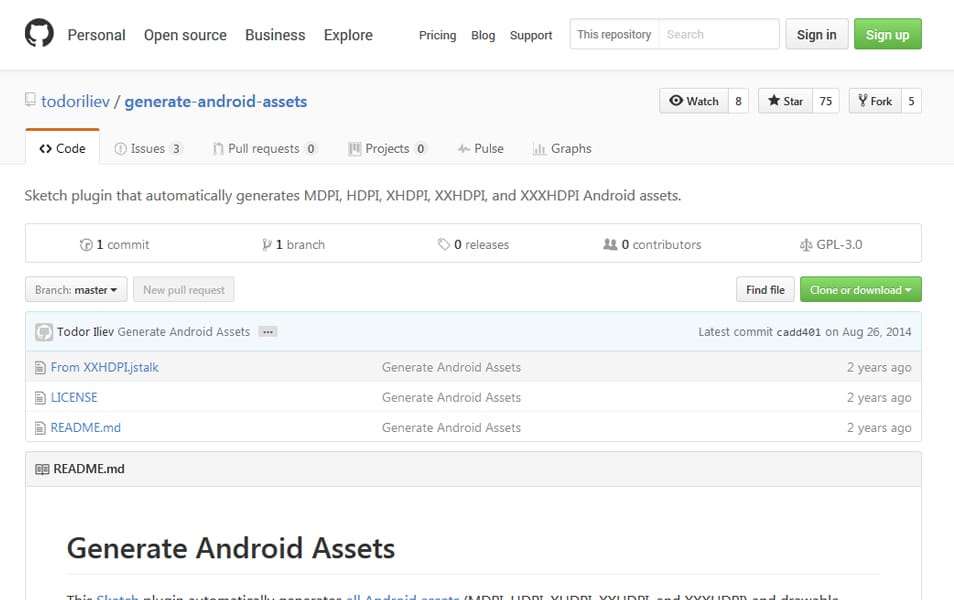The height and width of the screenshot is (600, 954).
Task: Click the file icon next to README.md row
Action: [x=40, y=428]
